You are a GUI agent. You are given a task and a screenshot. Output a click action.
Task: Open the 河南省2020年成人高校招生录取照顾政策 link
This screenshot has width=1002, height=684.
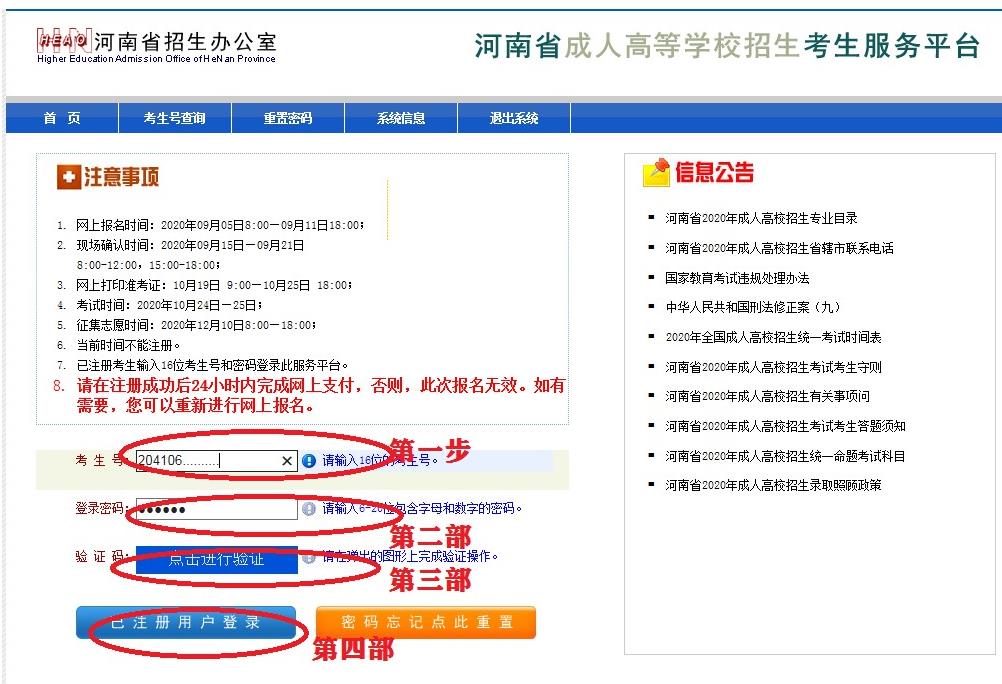pos(773,485)
